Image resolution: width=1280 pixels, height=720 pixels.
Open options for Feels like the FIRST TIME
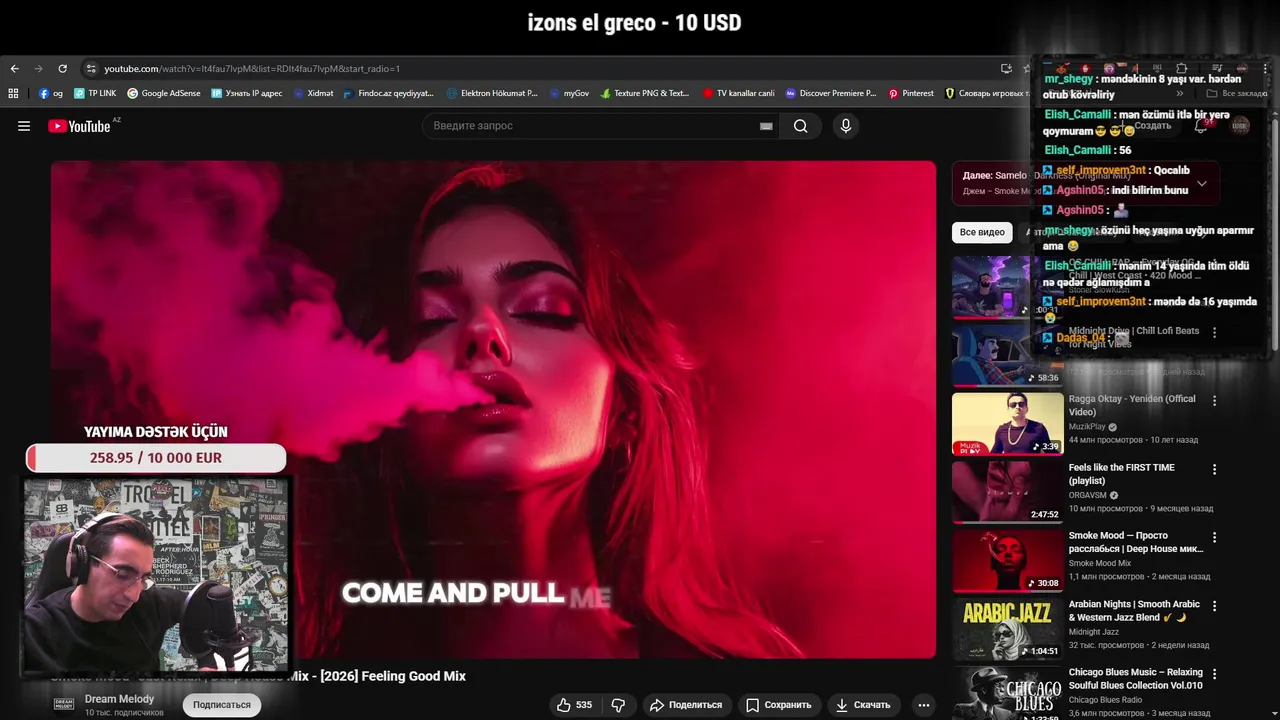[x=1215, y=469]
